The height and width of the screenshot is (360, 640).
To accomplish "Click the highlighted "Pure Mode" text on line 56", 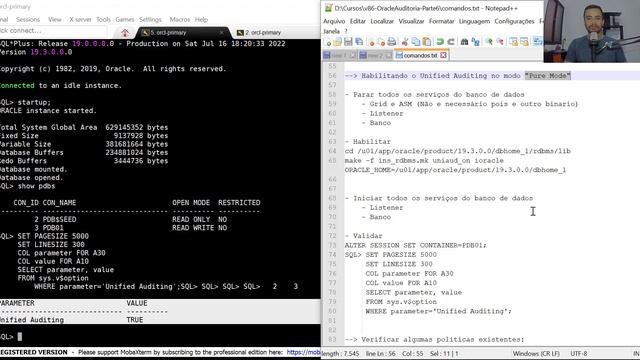I will click(x=548, y=76).
